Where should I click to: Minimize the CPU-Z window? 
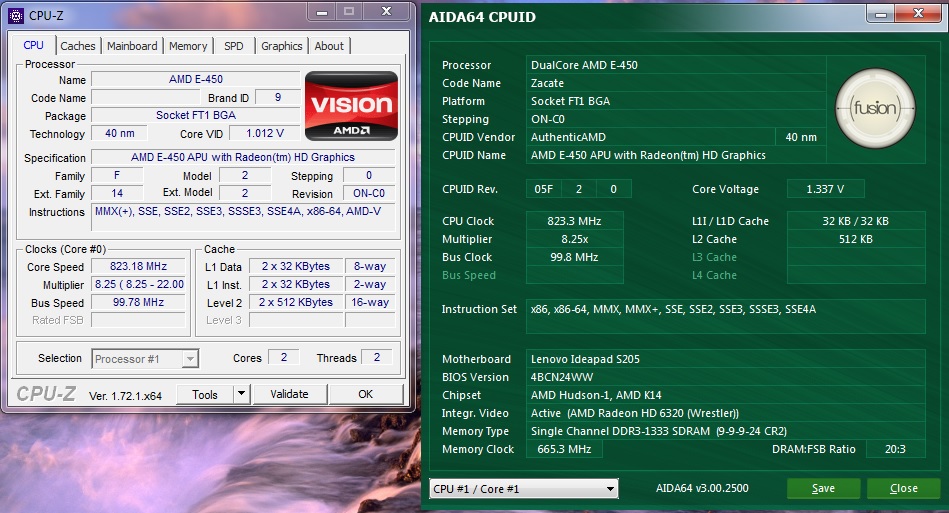(322, 12)
